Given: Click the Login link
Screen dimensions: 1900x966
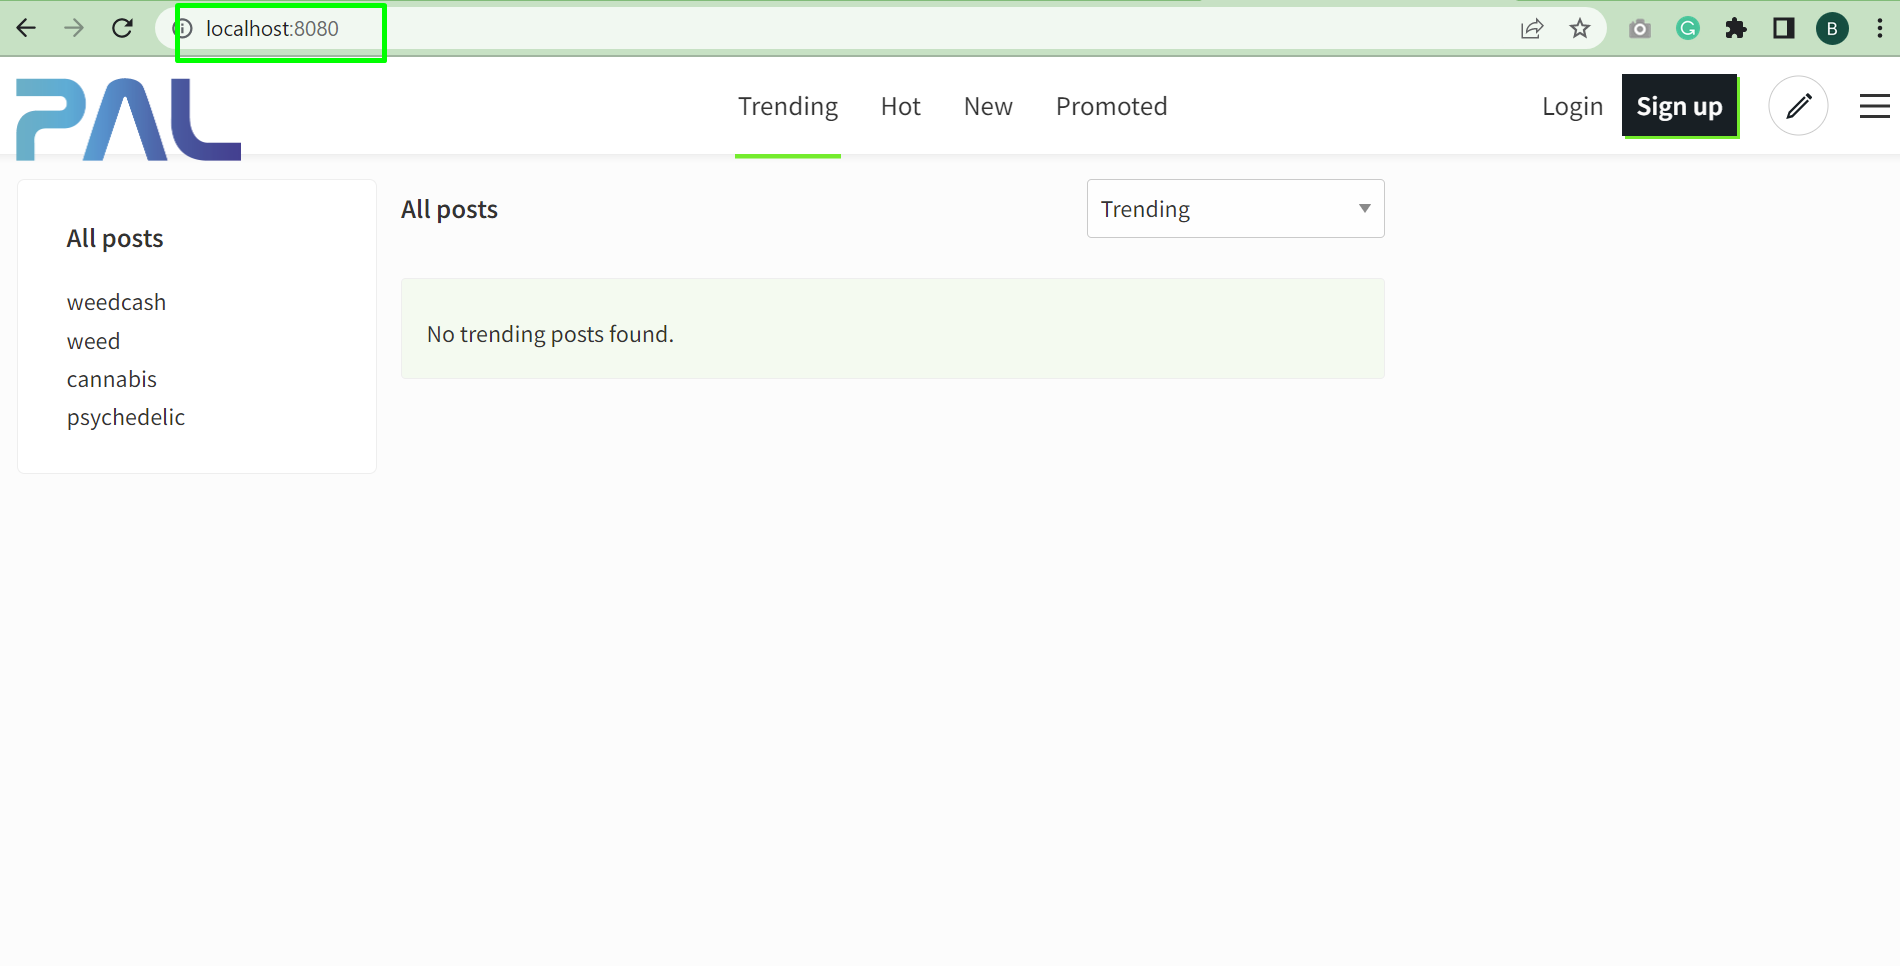Looking at the screenshot, I should tap(1572, 107).
